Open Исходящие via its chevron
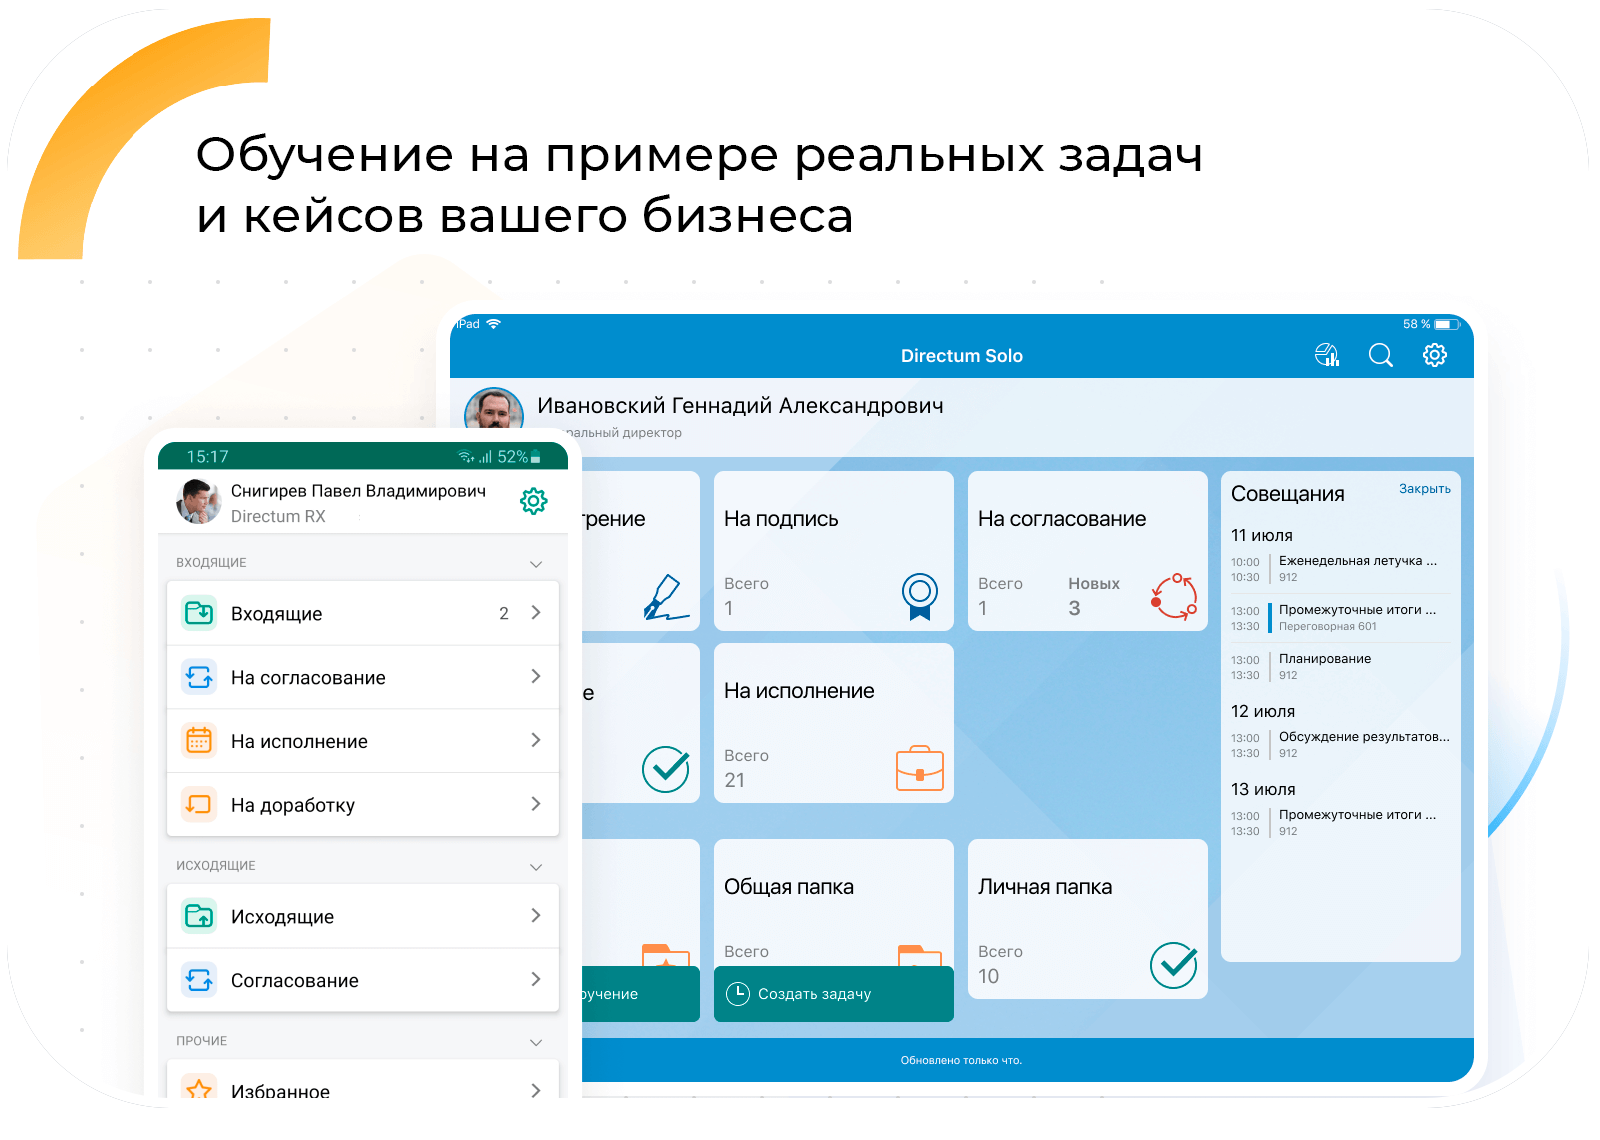The image size is (1600, 1140). point(536,915)
